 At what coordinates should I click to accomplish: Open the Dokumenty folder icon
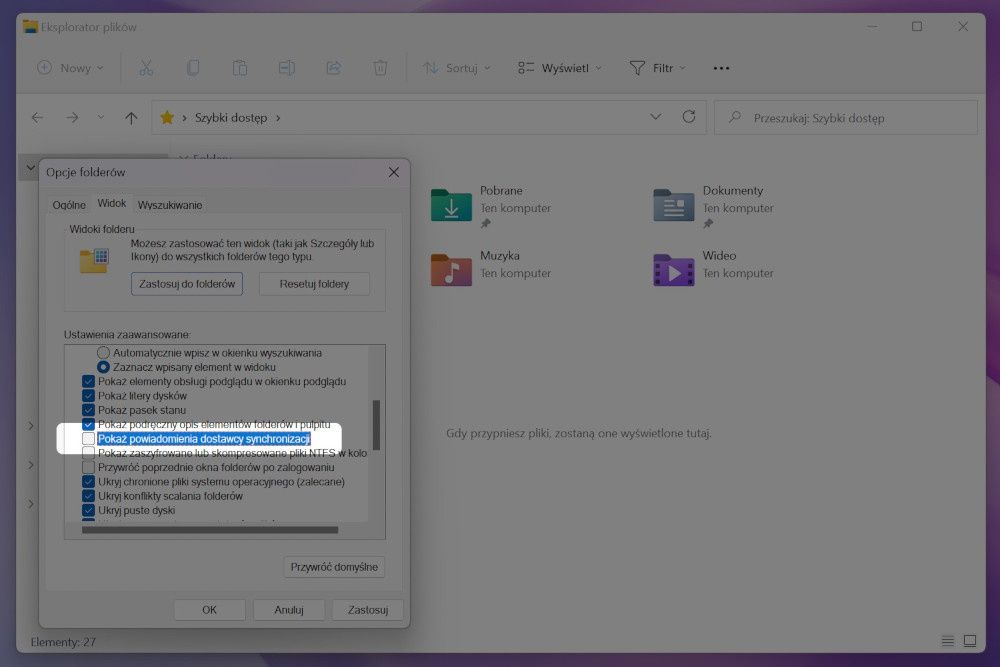[673, 204]
